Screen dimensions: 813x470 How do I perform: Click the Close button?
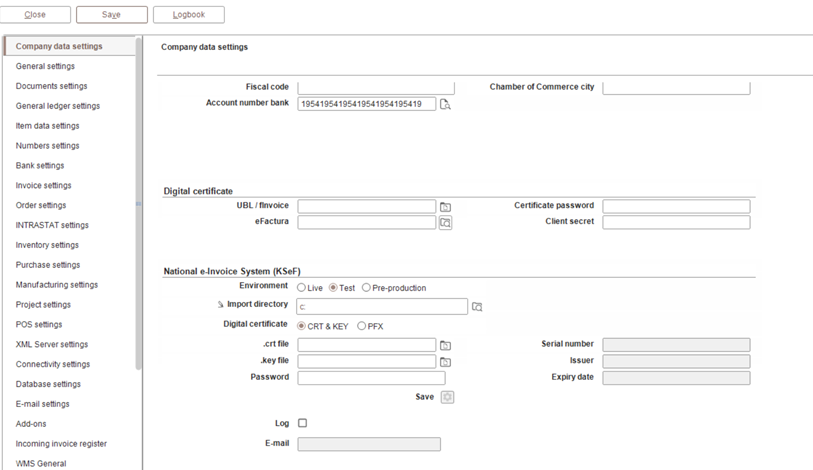[x=36, y=15]
